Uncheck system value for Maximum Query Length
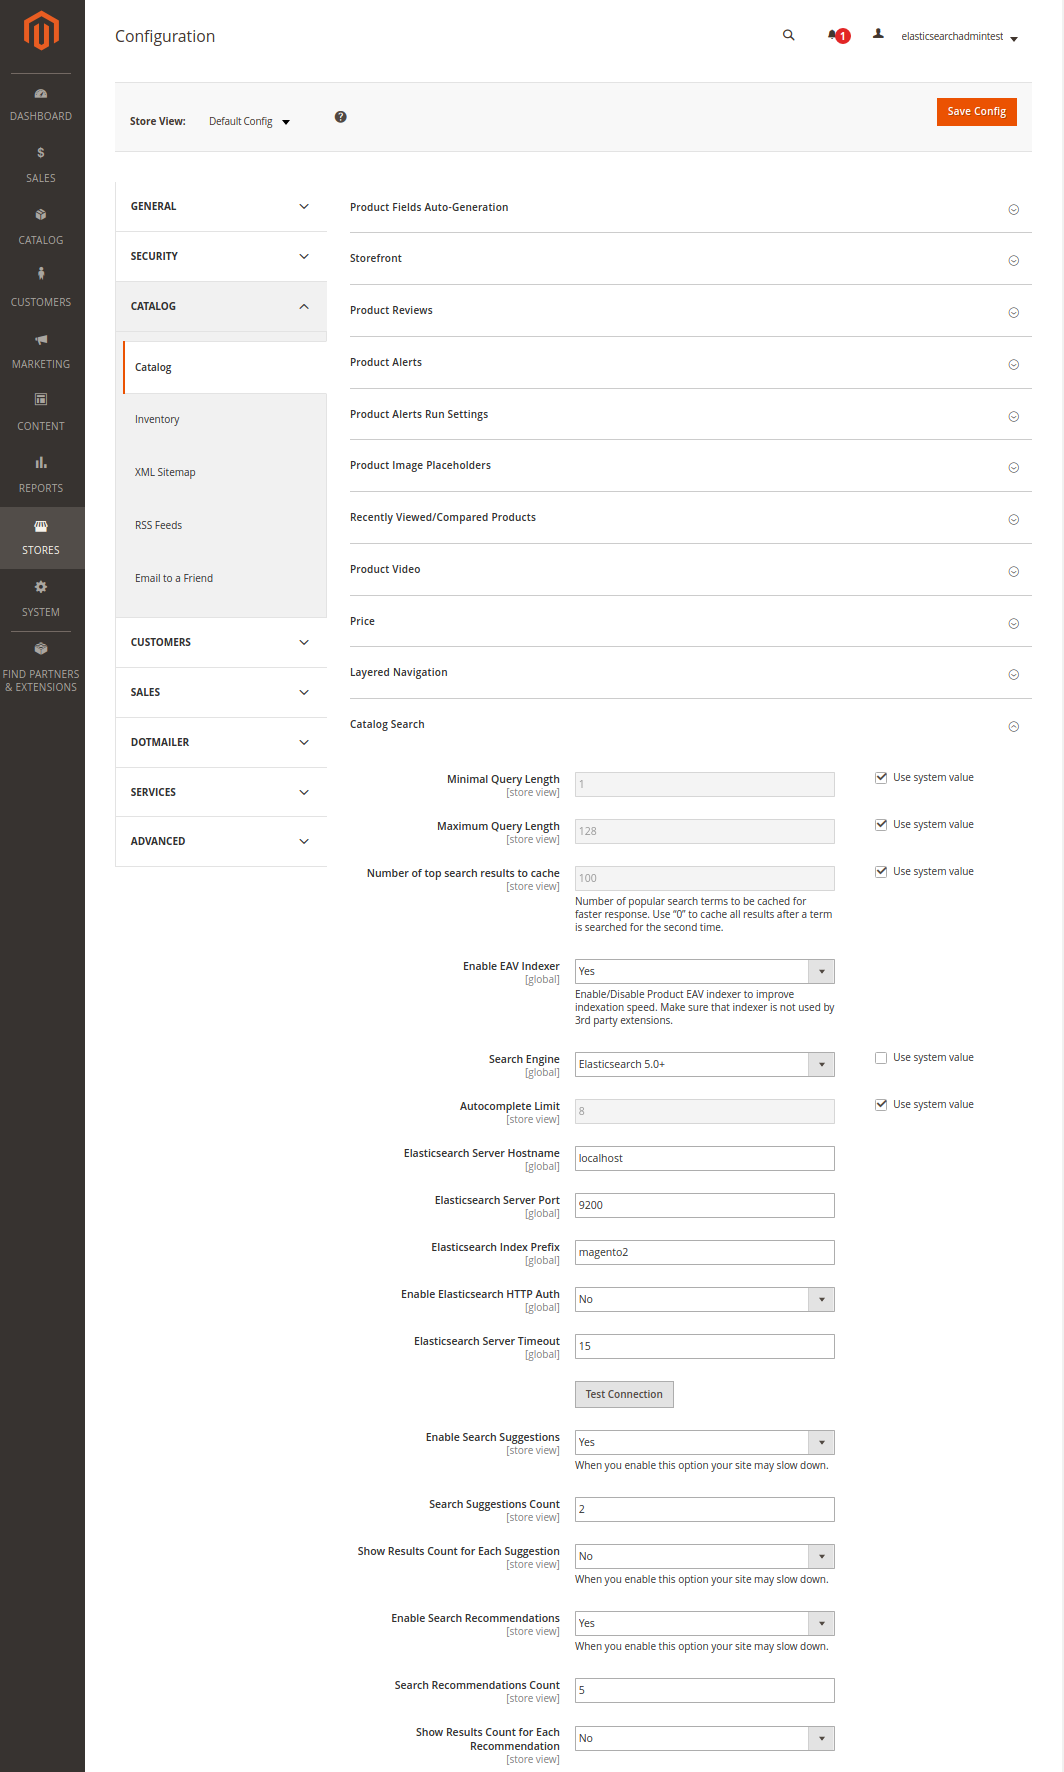This screenshot has width=1064, height=1772. coord(881,824)
